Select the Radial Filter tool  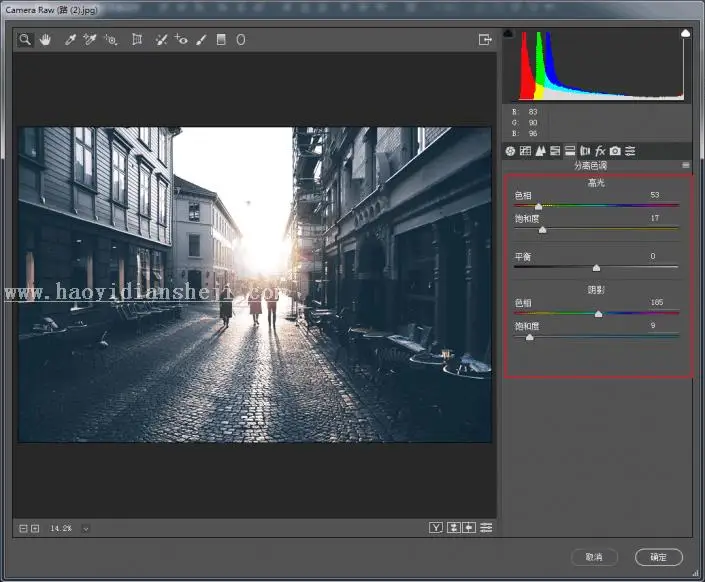pyautogui.click(x=241, y=40)
